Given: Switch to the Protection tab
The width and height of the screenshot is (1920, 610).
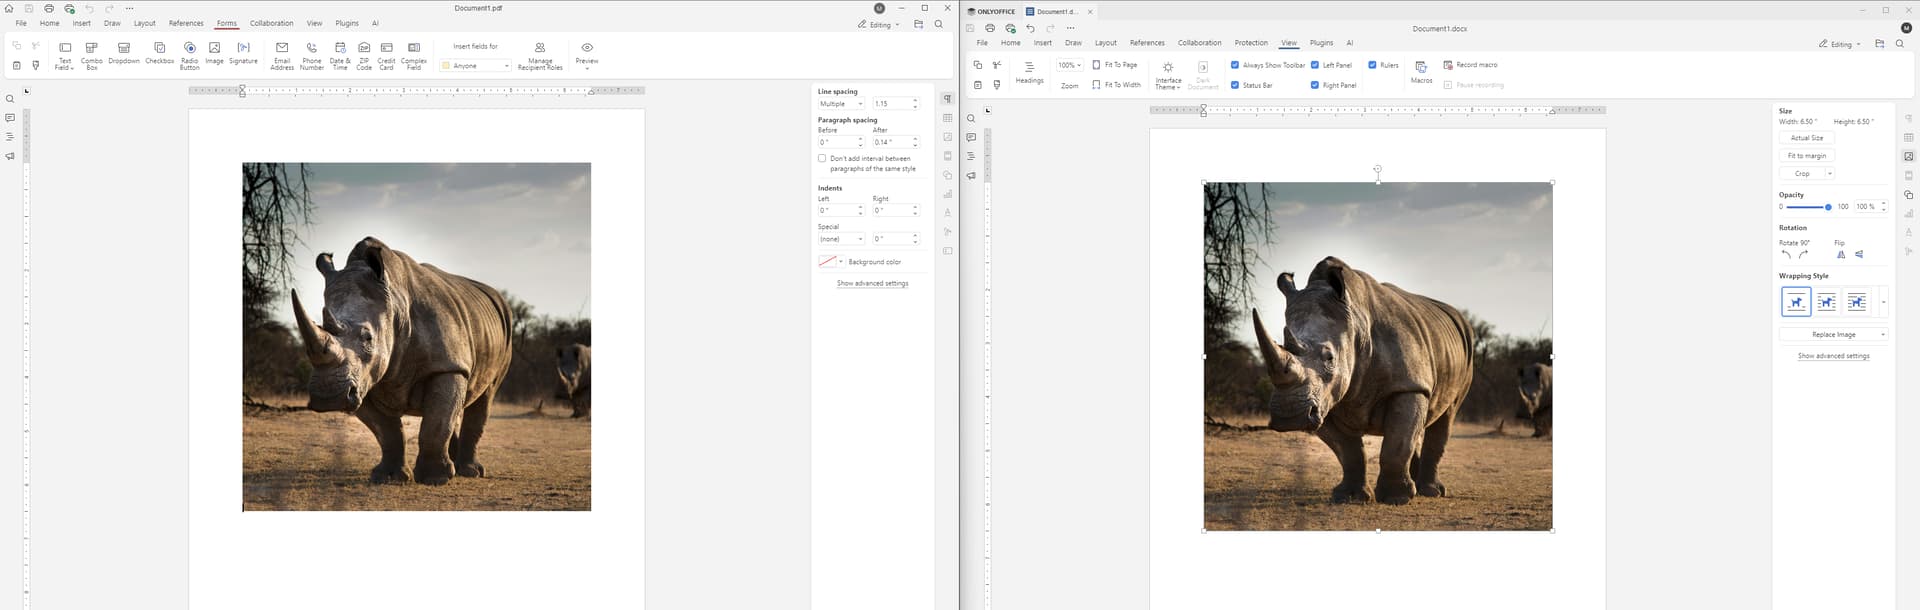Looking at the screenshot, I should point(1250,43).
